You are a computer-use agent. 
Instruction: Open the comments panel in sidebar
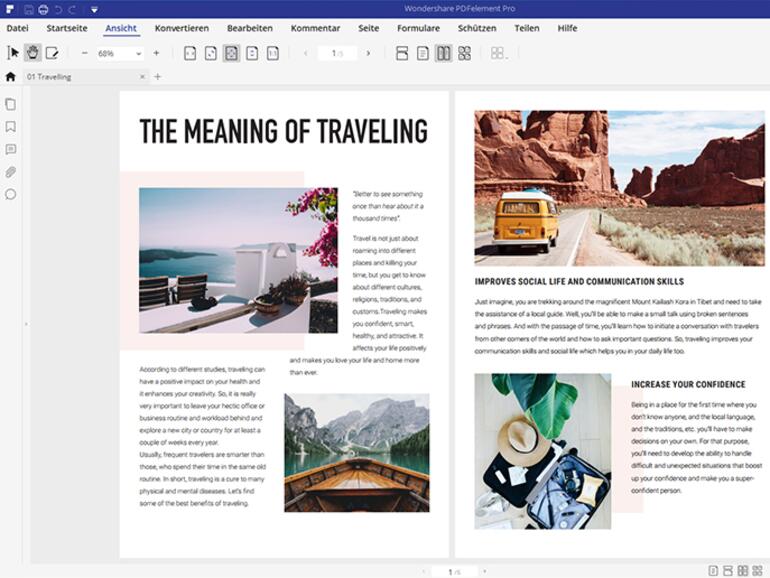(11, 149)
